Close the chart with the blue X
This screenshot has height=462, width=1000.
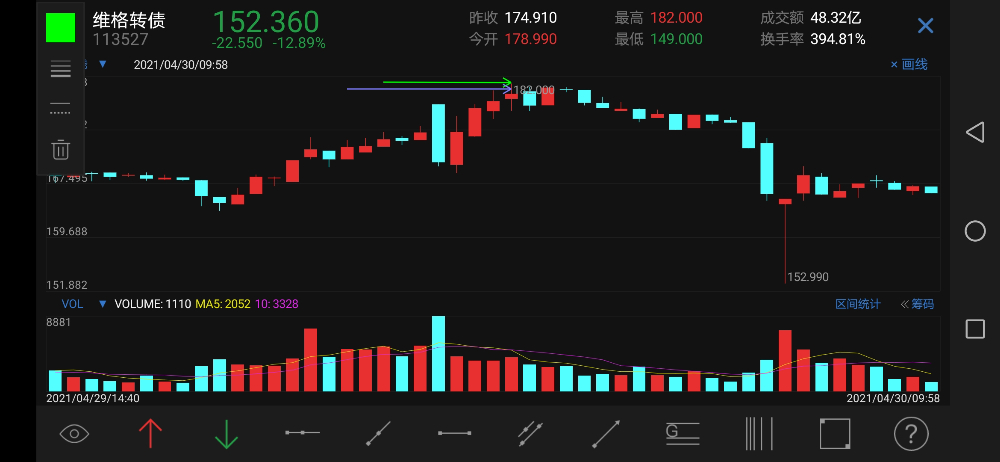925,26
